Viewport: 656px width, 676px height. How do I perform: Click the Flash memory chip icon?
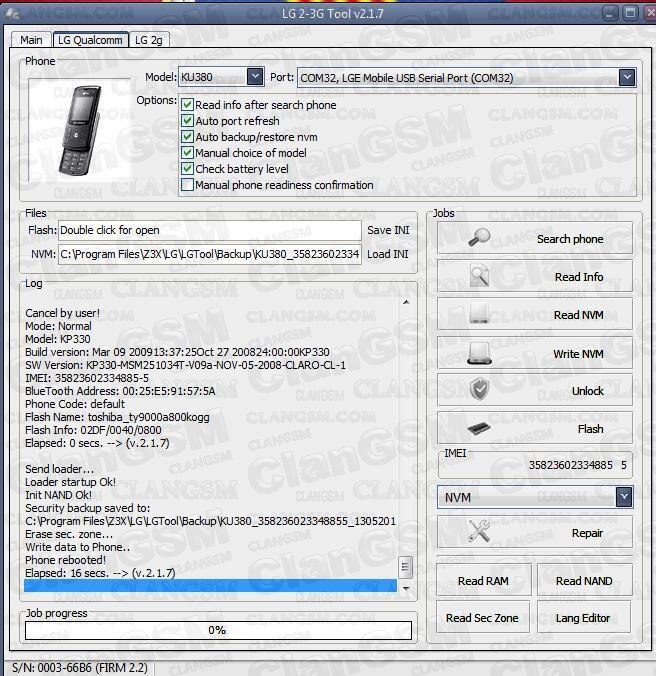pos(479,428)
